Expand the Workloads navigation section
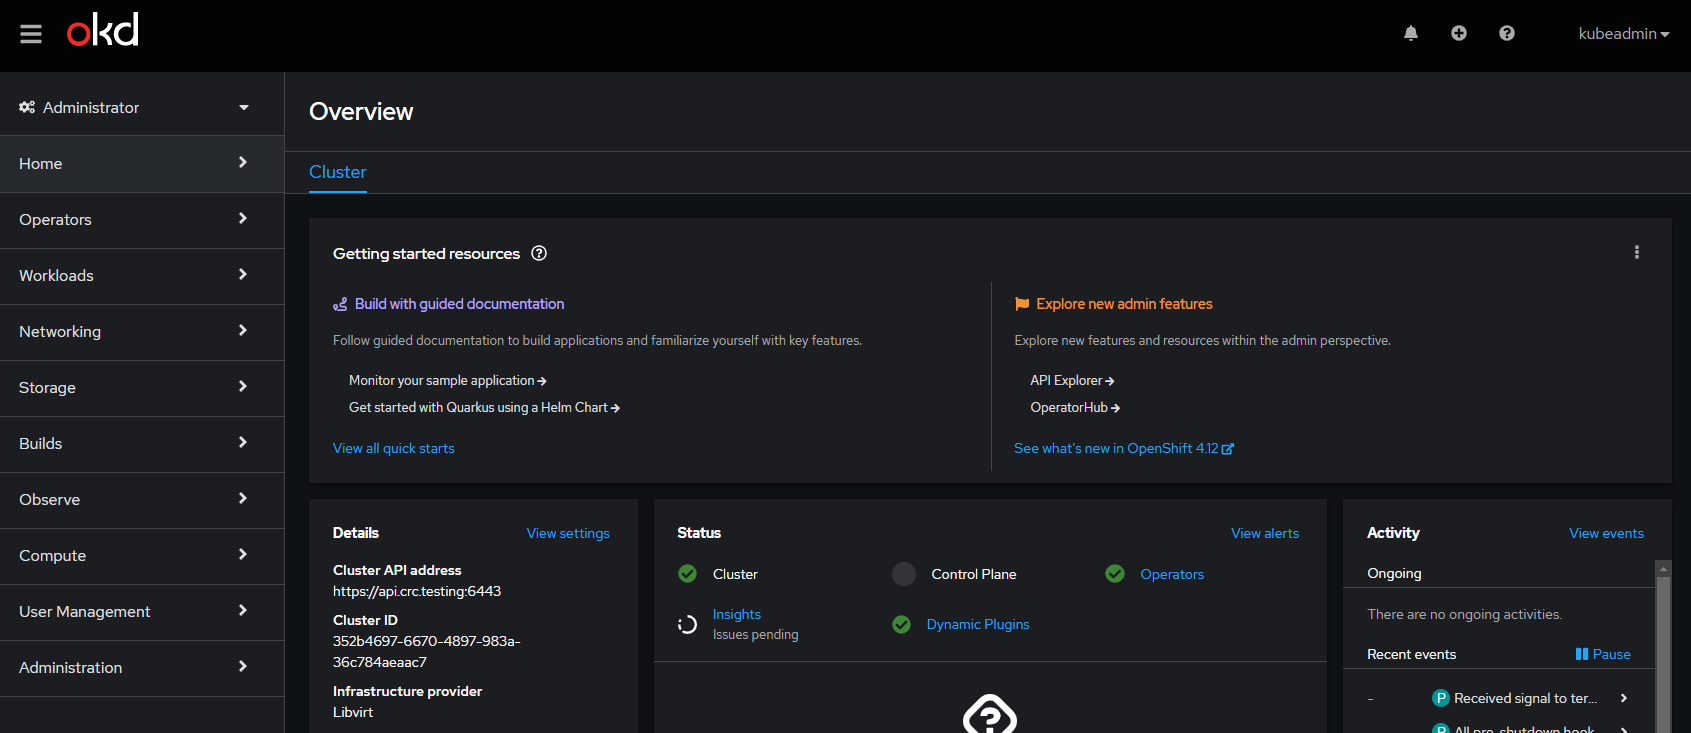Image resolution: width=1691 pixels, height=733 pixels. (x=142, y=276)
